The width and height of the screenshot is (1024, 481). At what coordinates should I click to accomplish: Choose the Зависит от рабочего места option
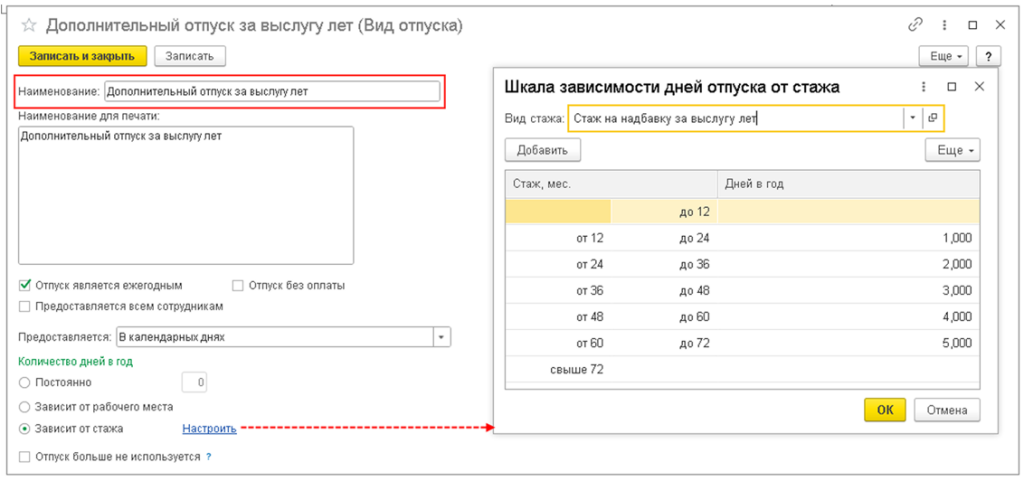click(25, 406)
